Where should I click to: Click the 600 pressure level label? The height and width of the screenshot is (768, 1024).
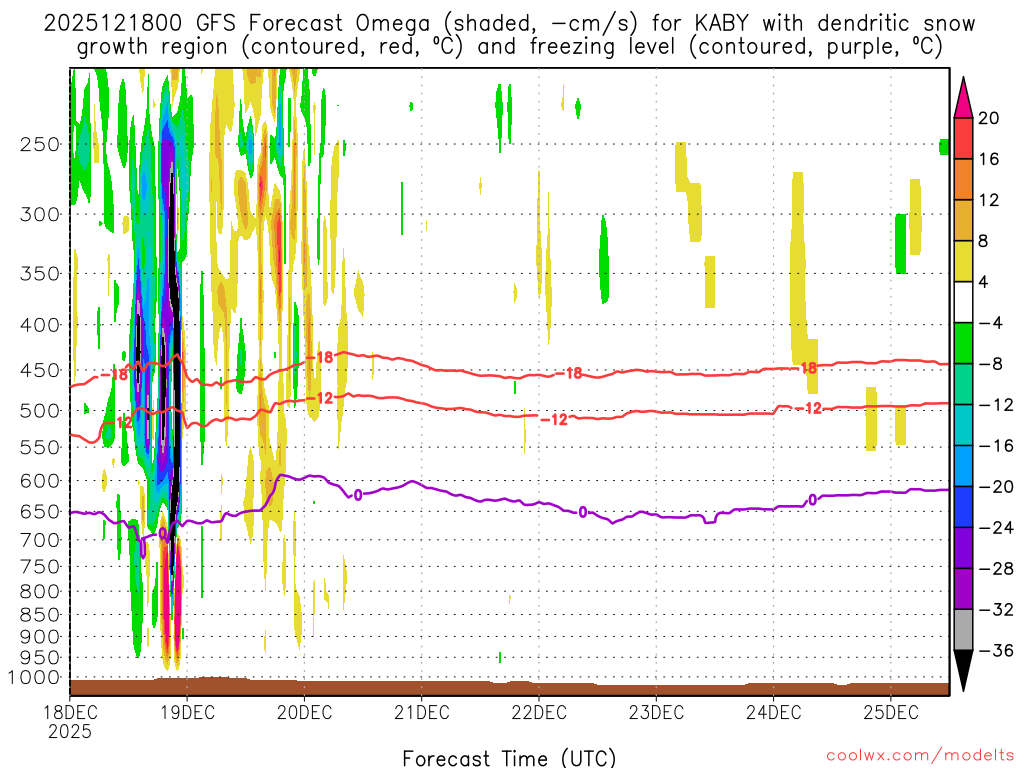click(40, 481)
